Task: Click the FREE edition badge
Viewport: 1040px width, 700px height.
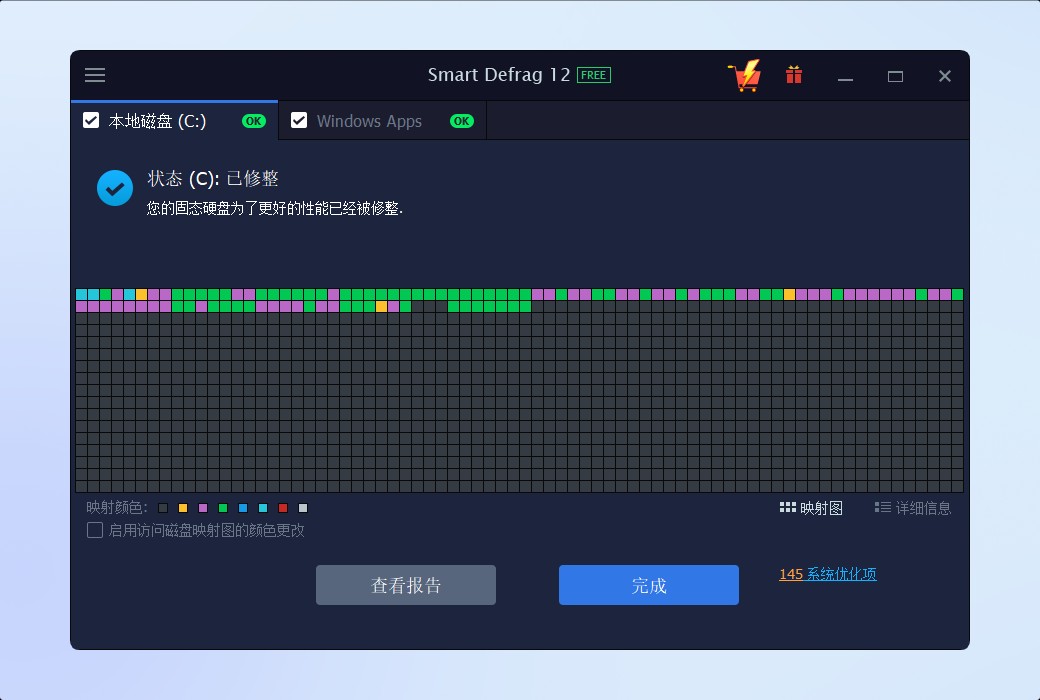Action: click(x=594, y=75)
